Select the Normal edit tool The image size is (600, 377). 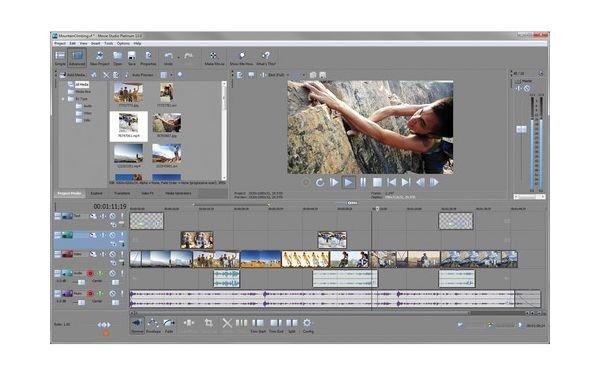point(137,325)
